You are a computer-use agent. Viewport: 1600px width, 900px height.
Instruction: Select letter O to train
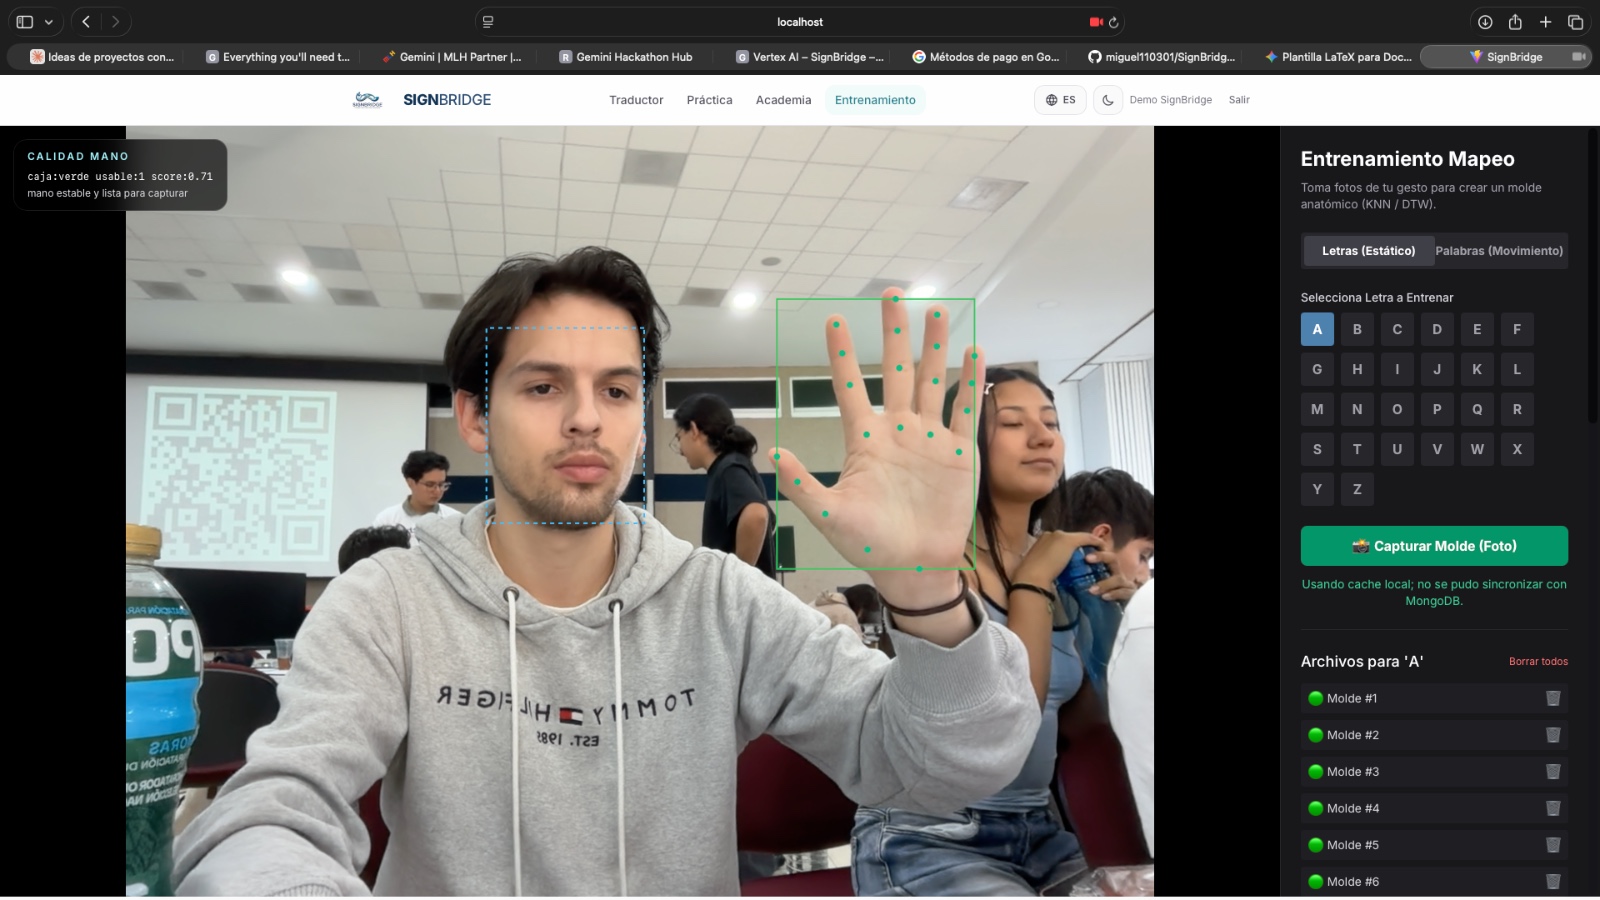click(x=1397, y=409)
